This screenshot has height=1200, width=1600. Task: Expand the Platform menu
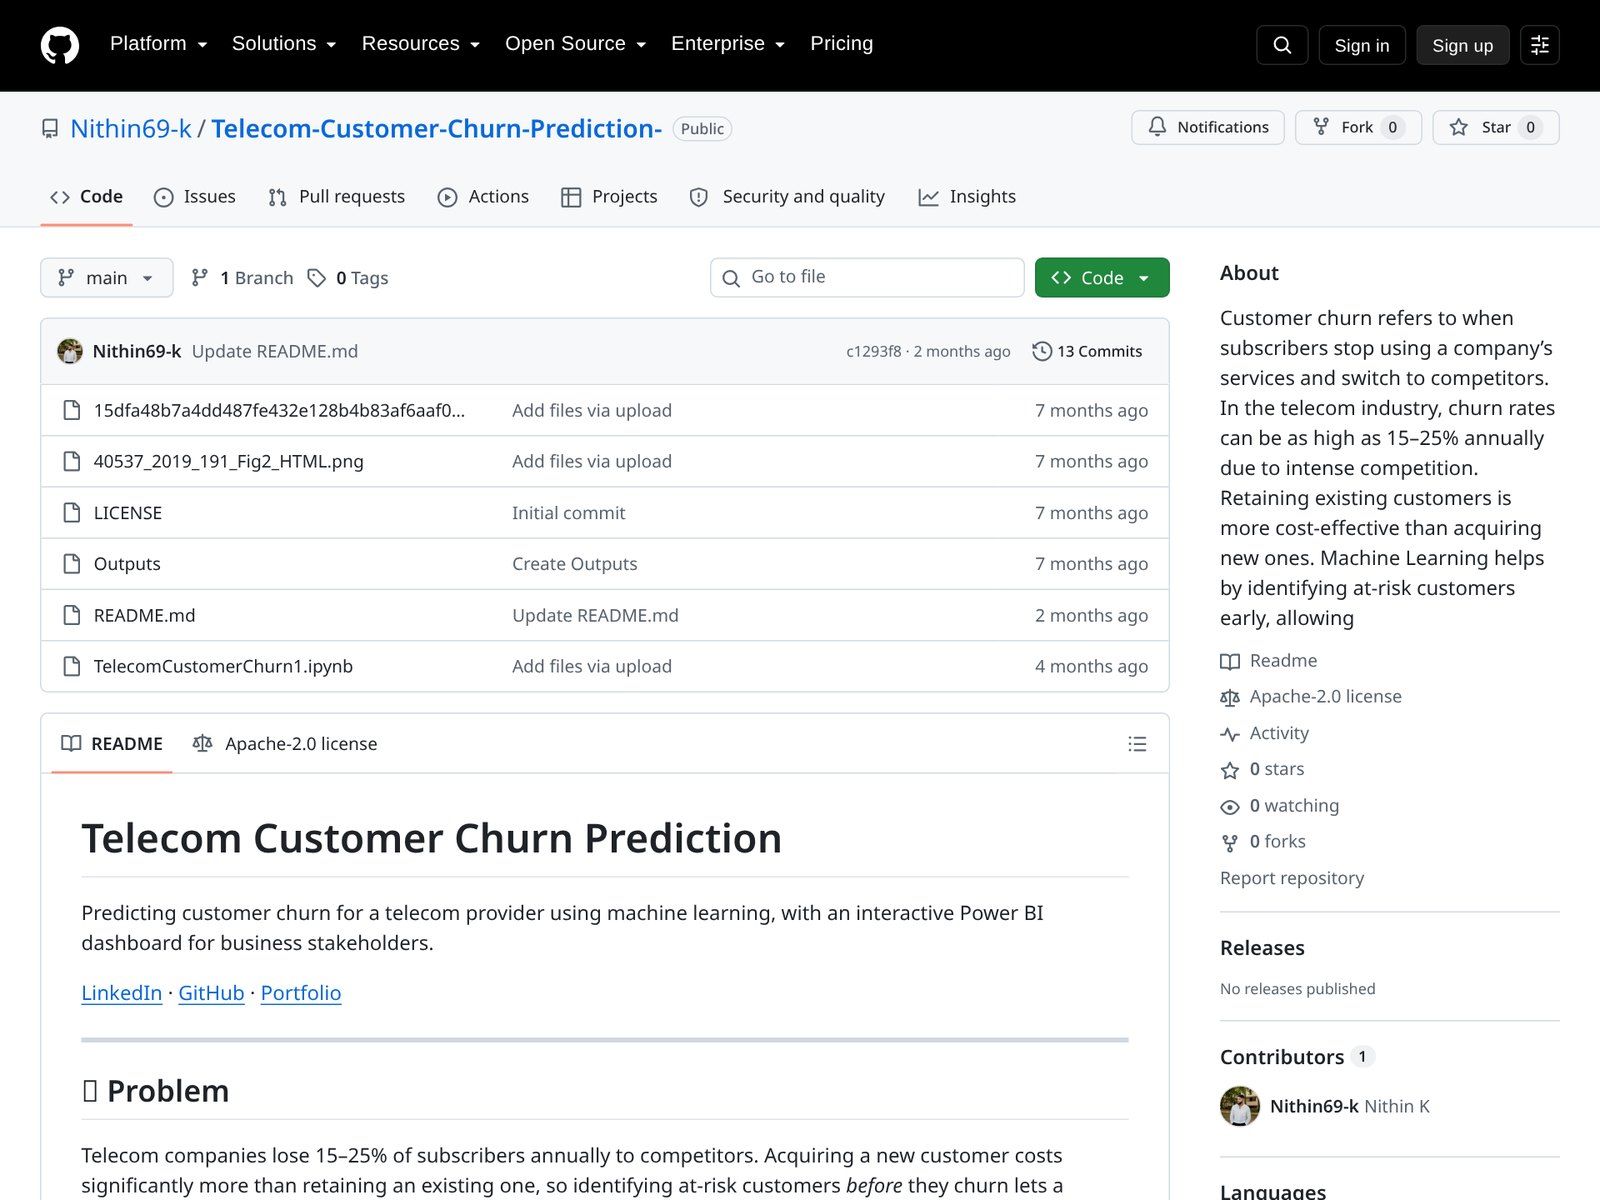159,44
